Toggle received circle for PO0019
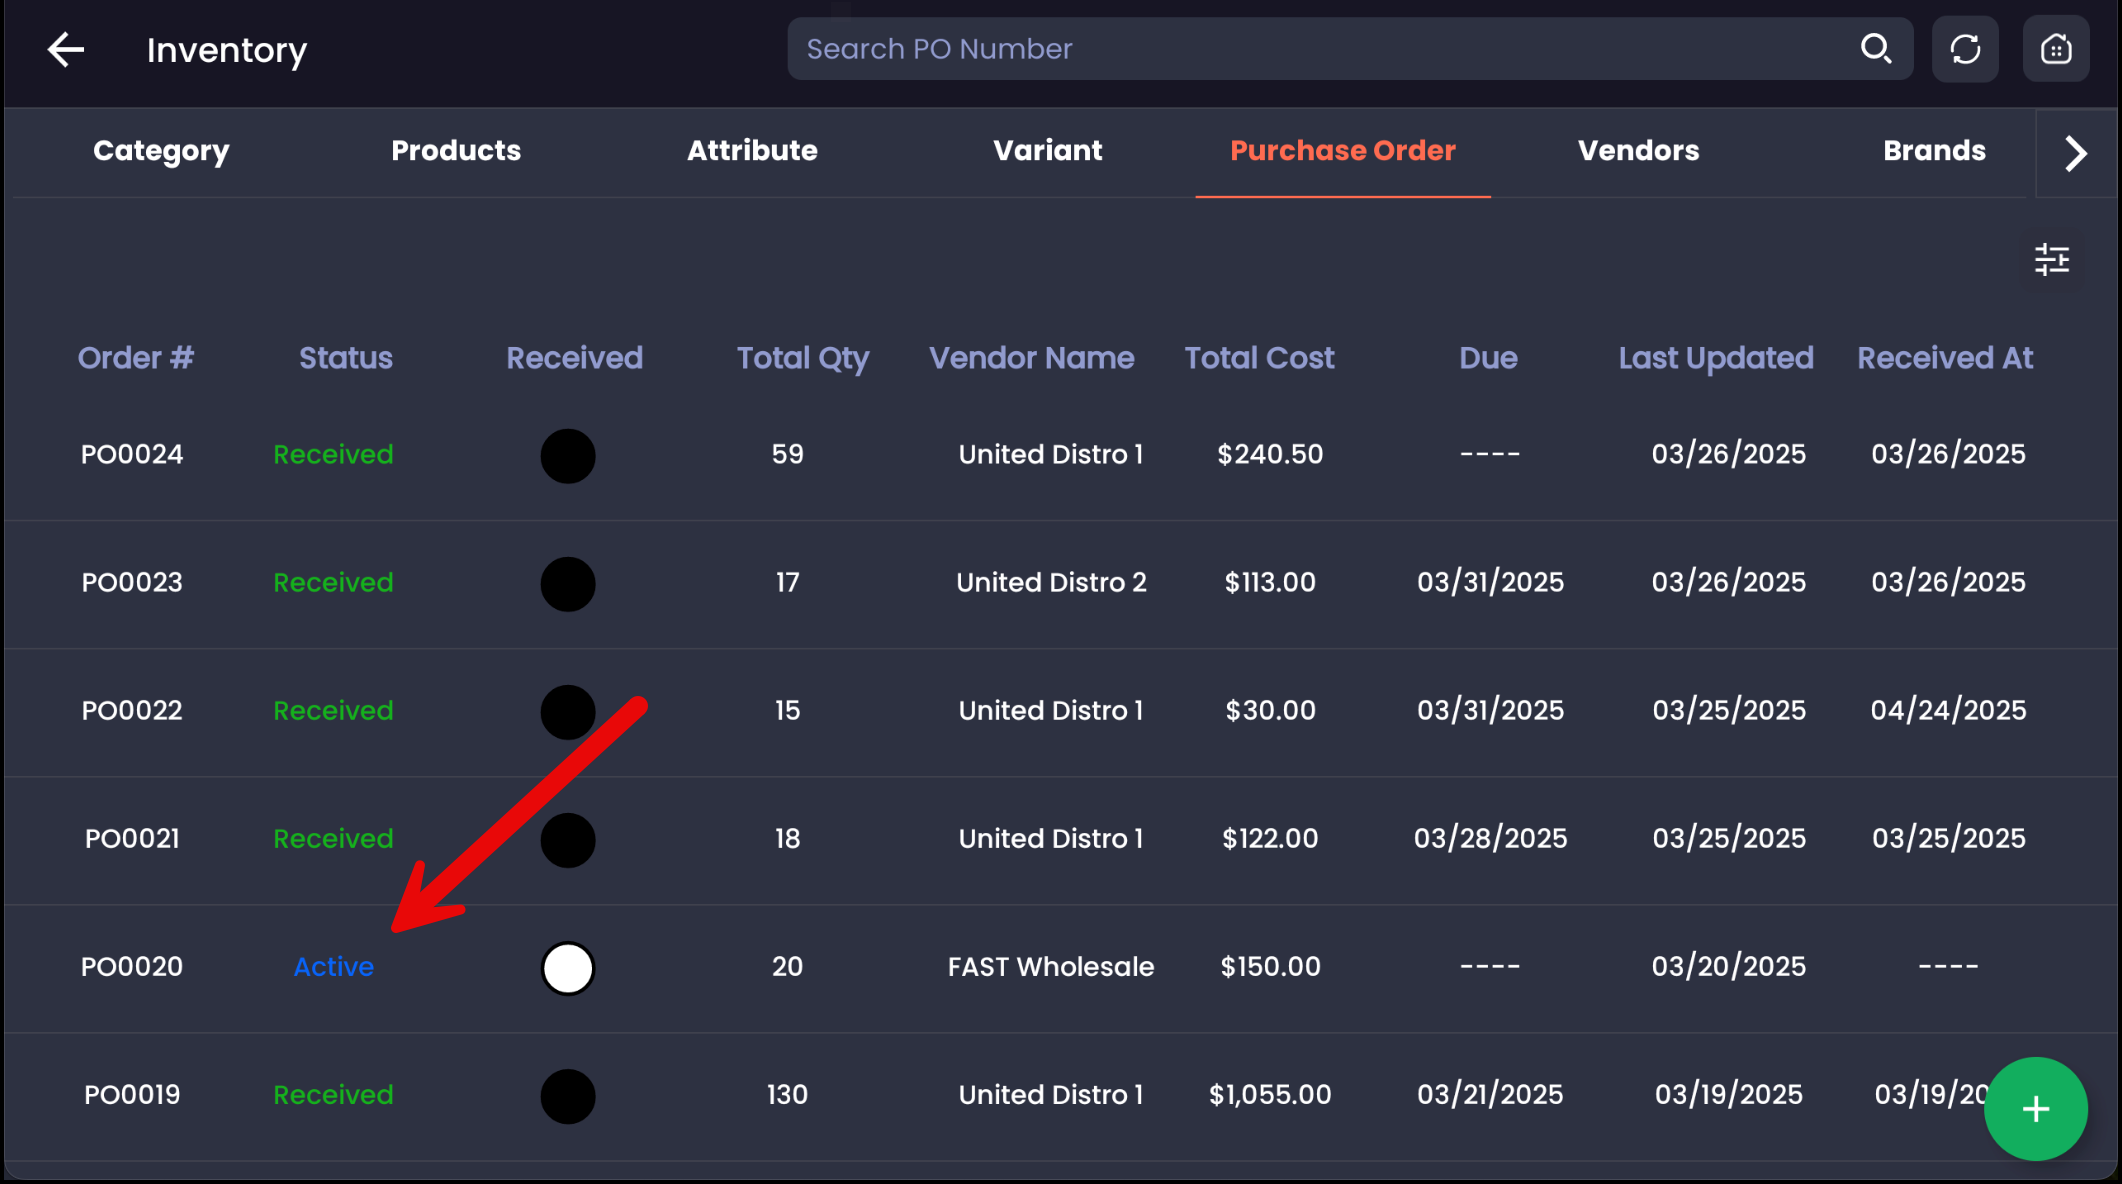 [x=568, y=1096]
